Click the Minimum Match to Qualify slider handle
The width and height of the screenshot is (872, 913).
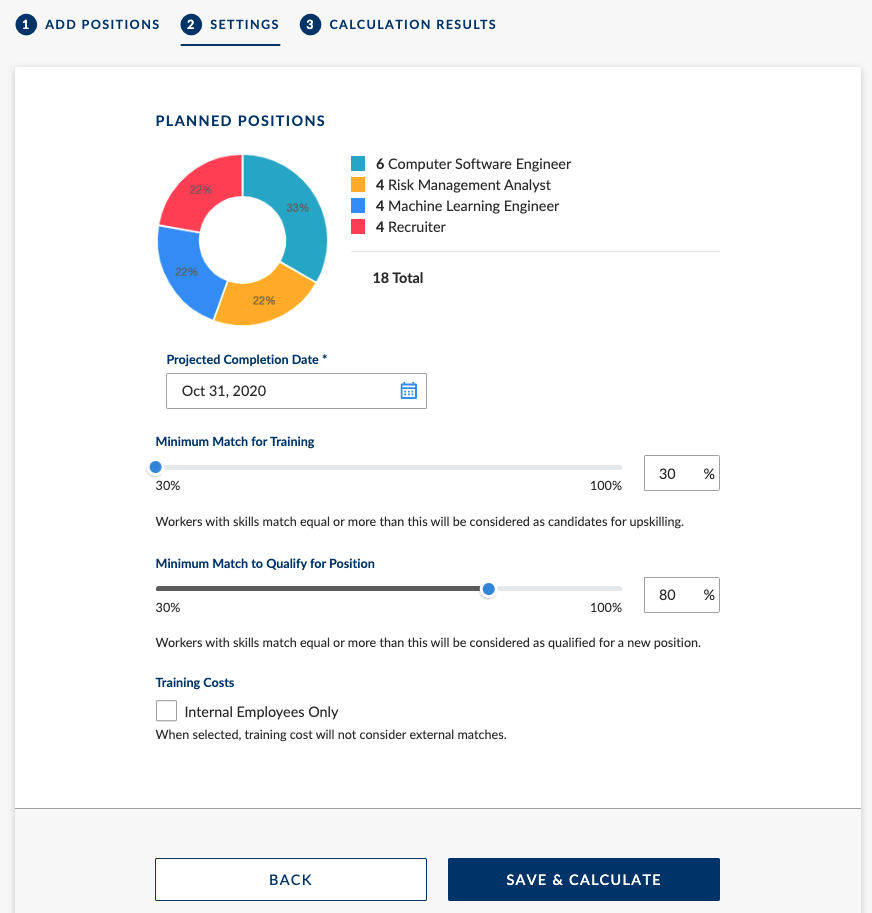[488, 589]
